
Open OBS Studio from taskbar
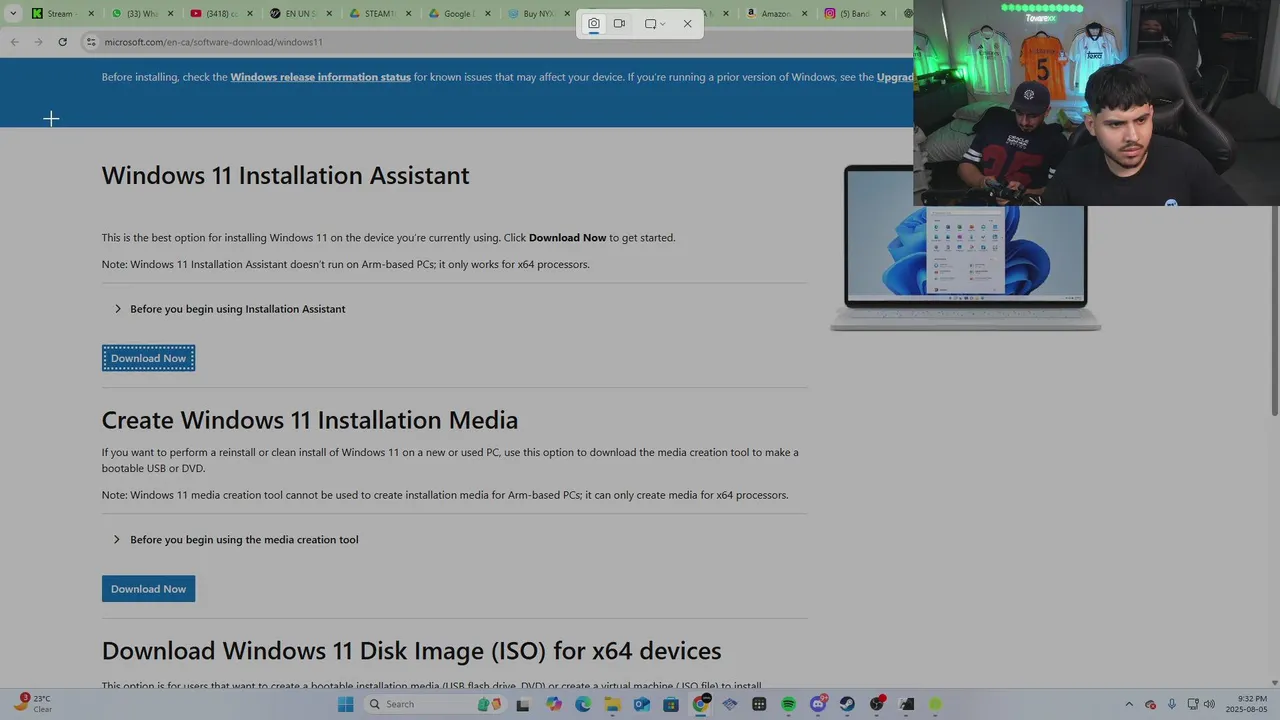(x=877, y=704)
